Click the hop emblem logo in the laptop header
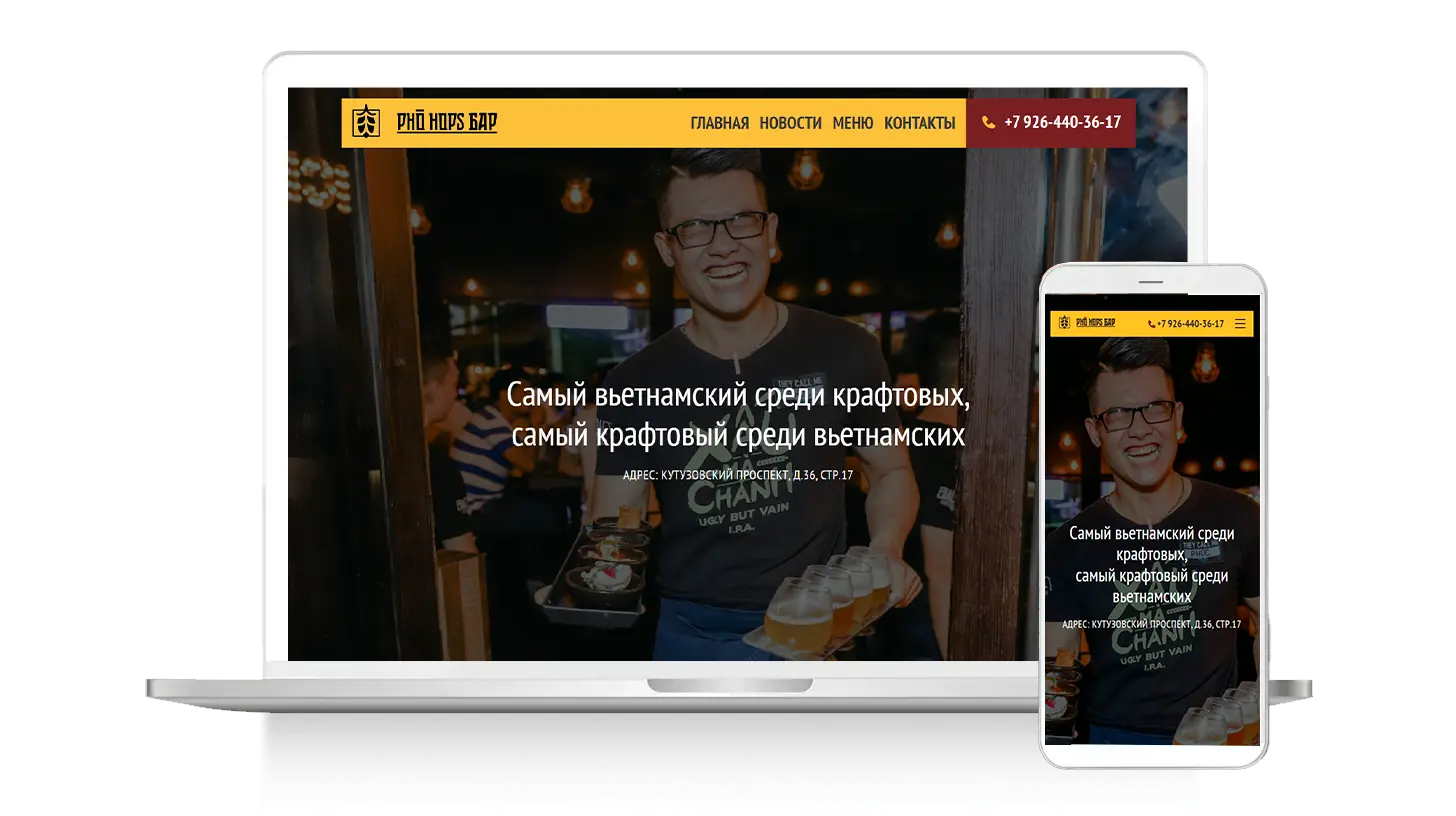Viewport: 1456px width, 816px height. coord(366,123)
